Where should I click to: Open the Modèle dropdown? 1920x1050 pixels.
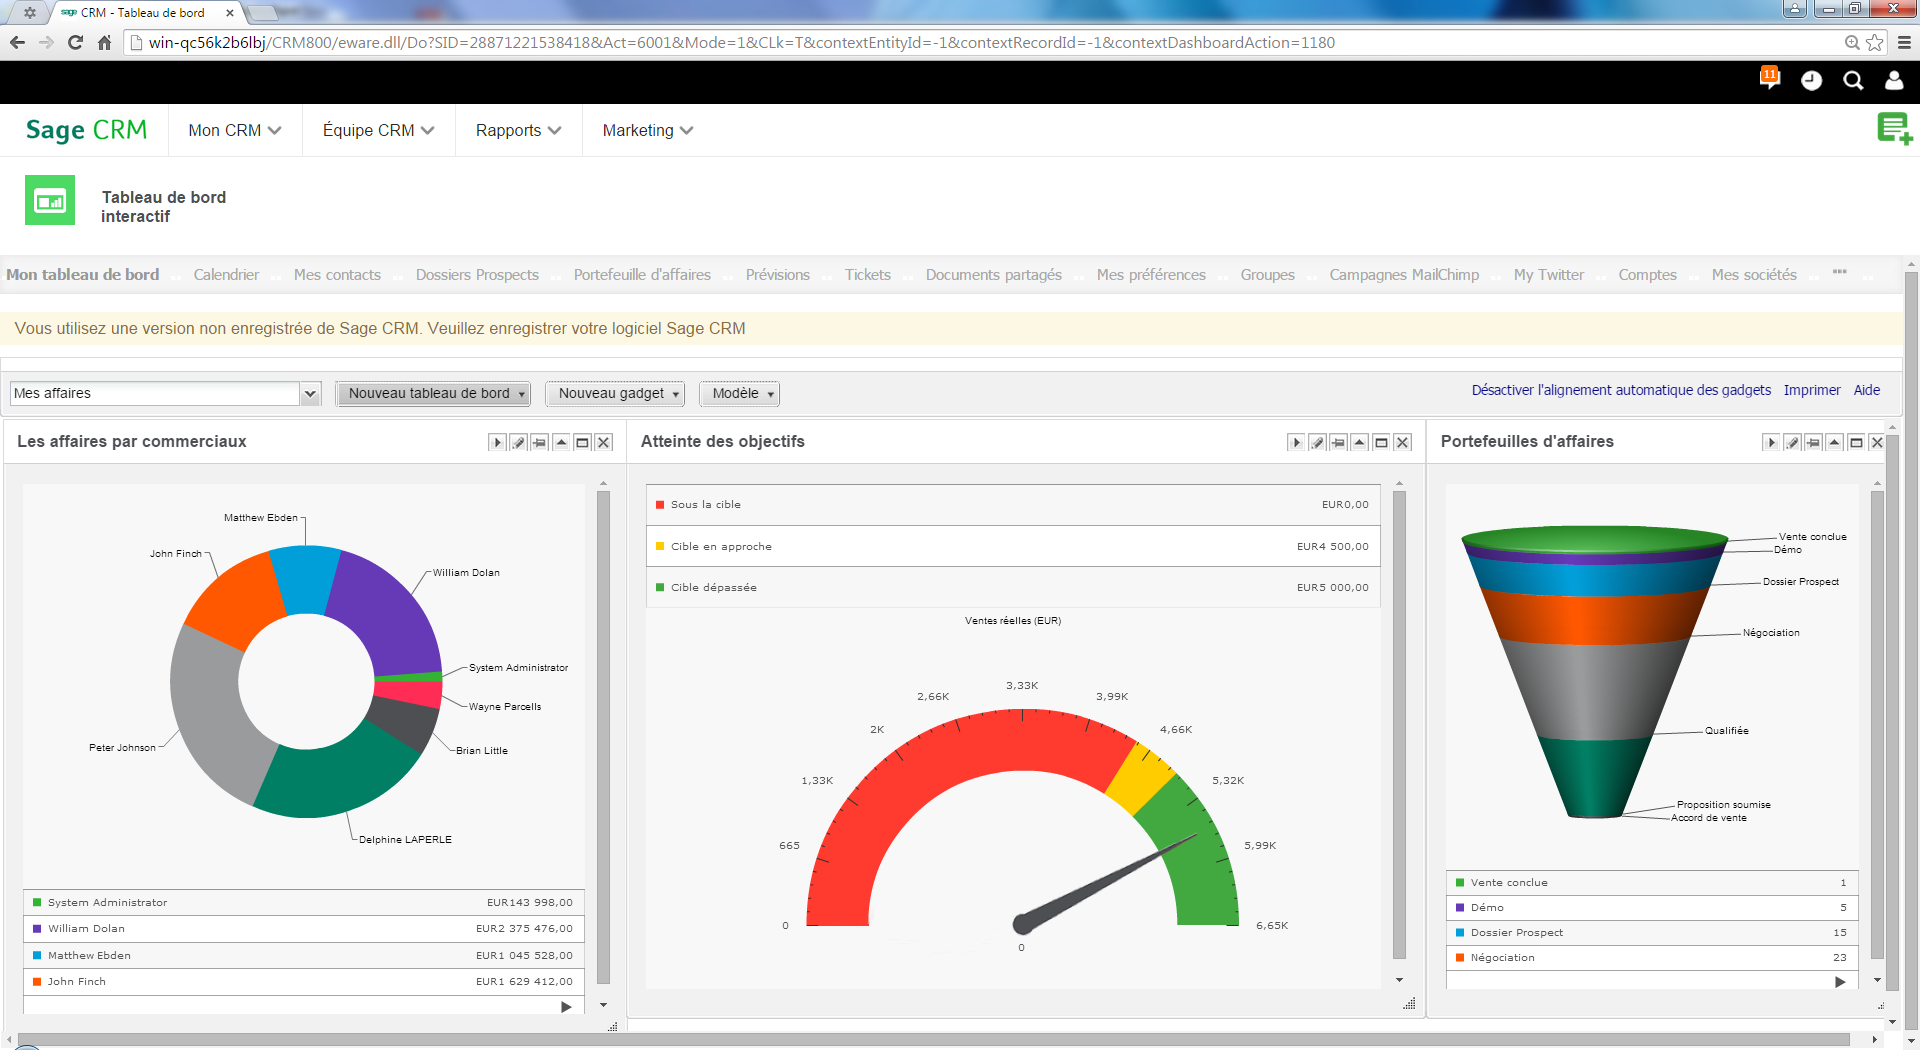[x=739, y=393]
